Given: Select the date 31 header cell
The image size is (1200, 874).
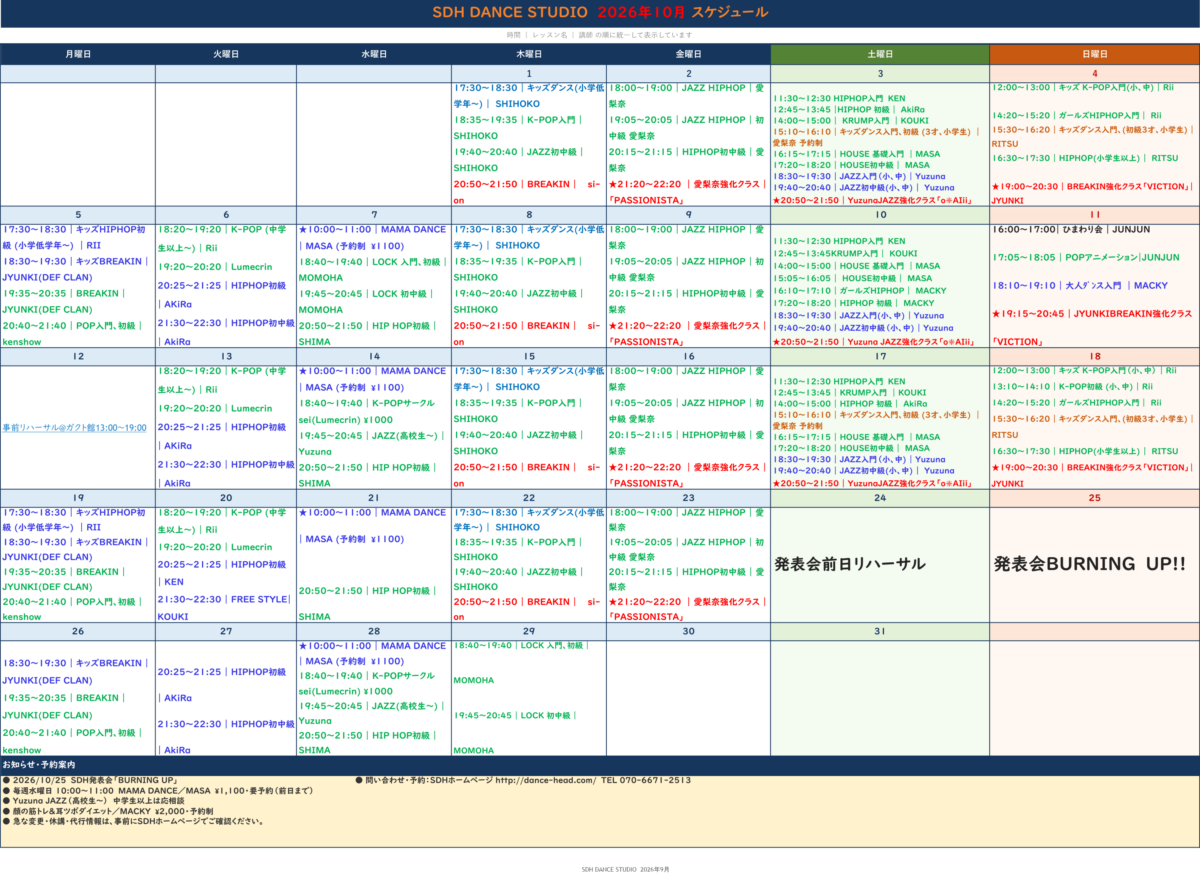Looking at the screenshot, I should pyautogui.click(x=880, y=631).
